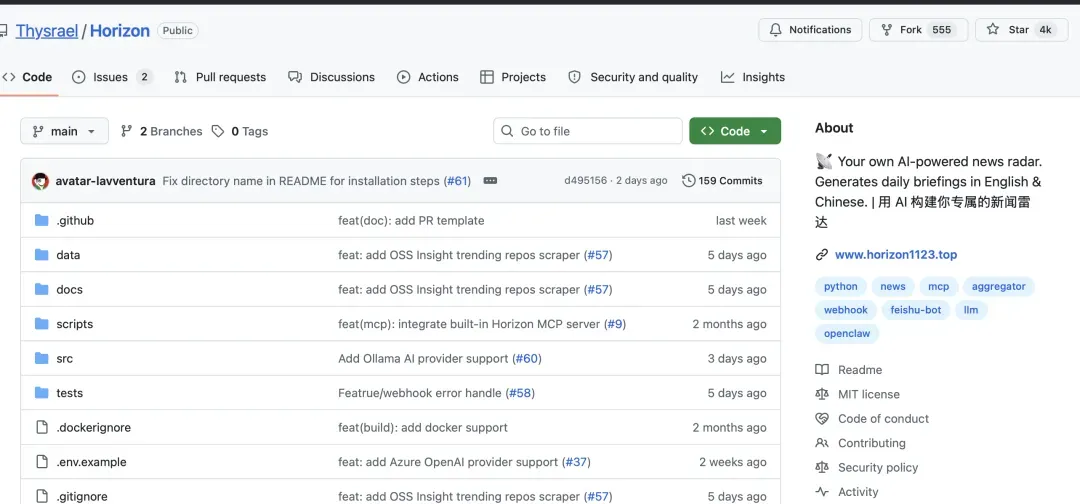
Task: Open the .dockerignore file
Action: 94,428
